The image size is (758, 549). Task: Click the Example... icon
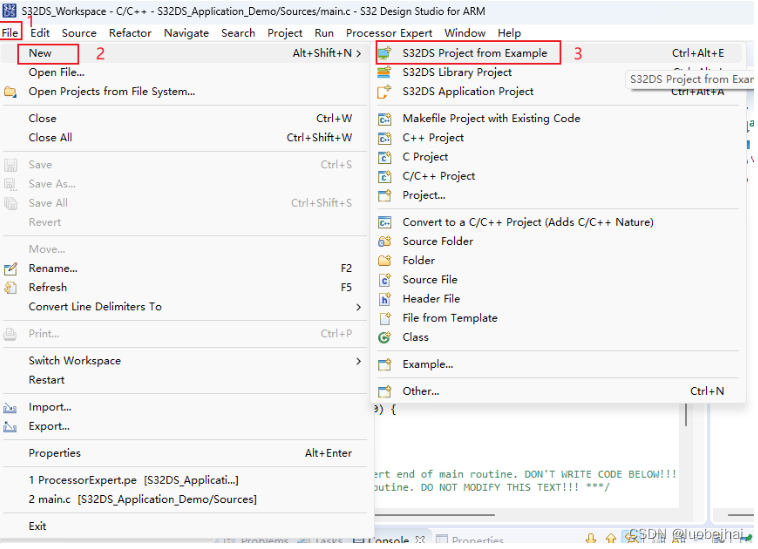[384, 365]
